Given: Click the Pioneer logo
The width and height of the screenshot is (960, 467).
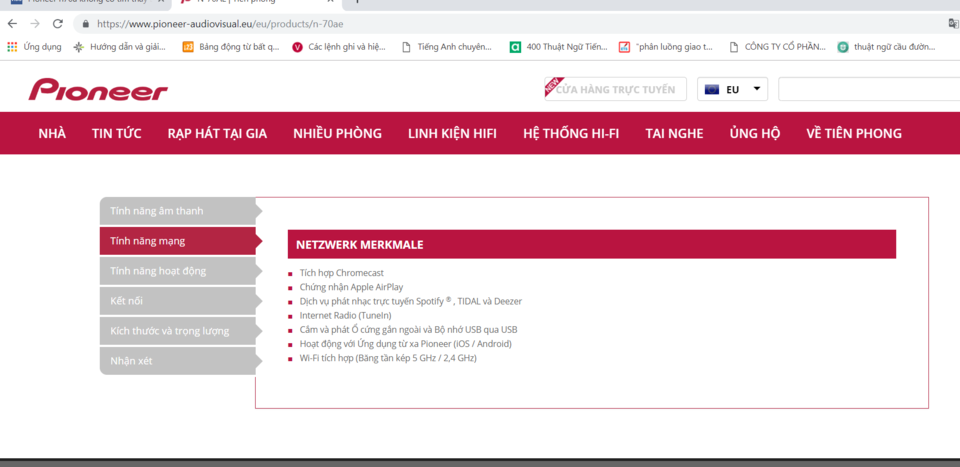Looking at the screenshot, I should 98,89.
